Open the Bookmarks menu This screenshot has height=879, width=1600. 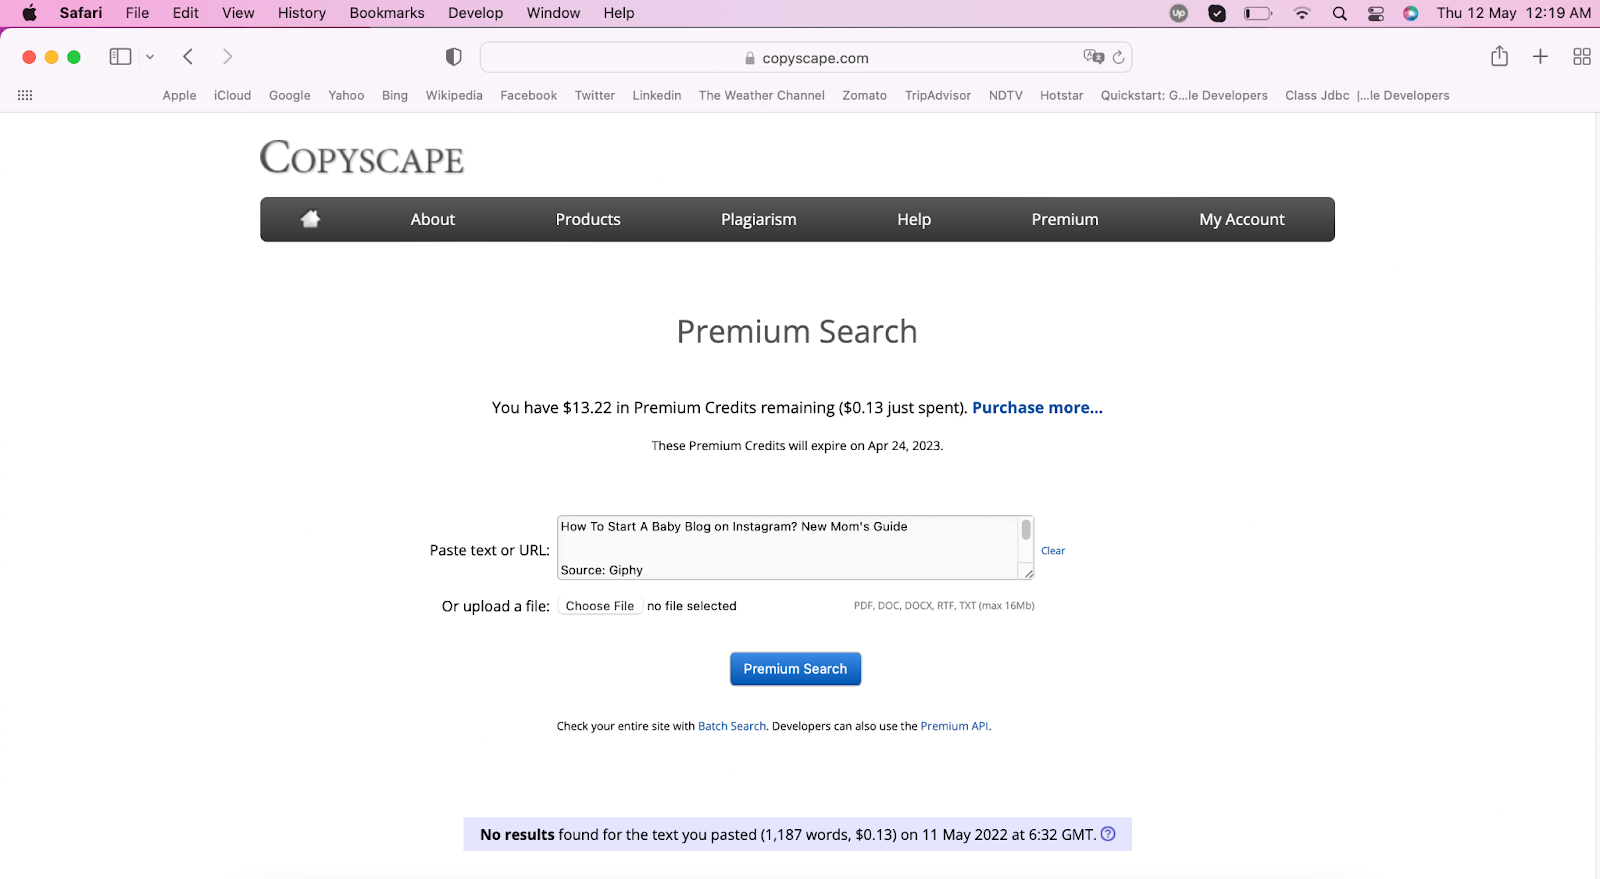[x=387, y=13]
